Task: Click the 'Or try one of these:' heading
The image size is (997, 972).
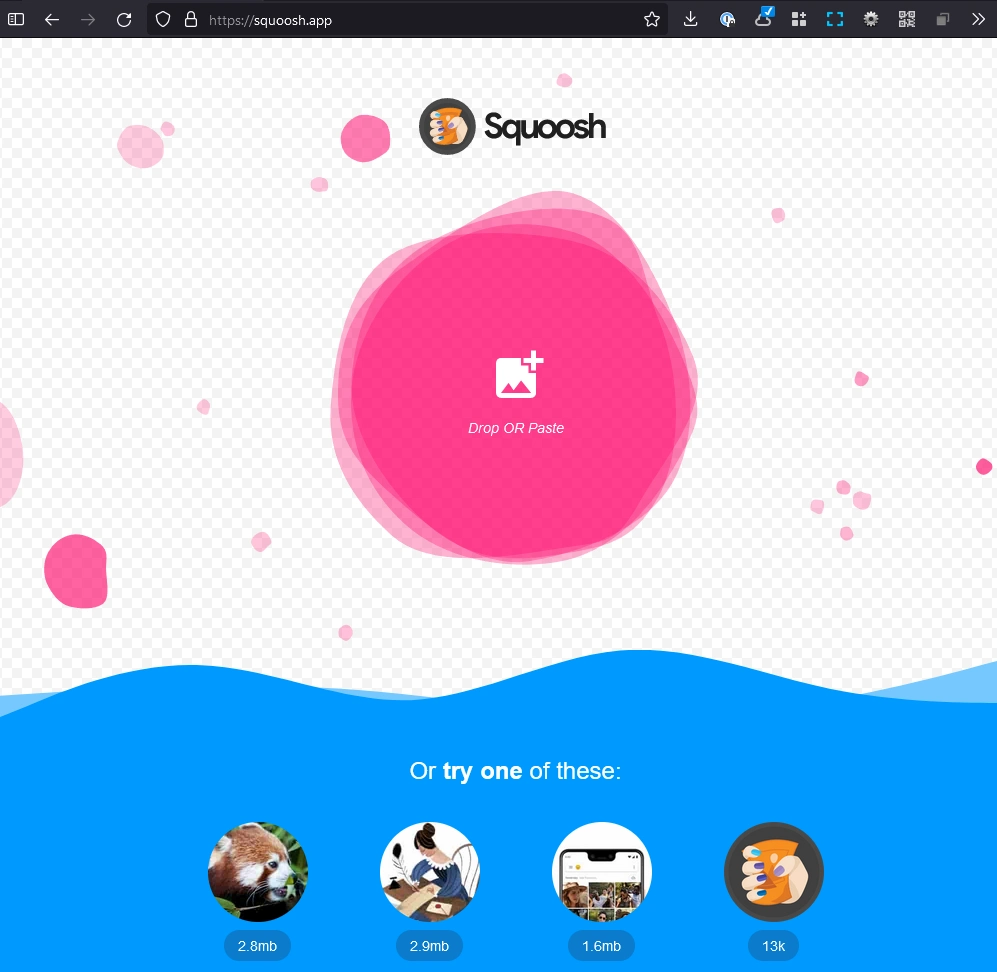Action: (x=515, y=770)
